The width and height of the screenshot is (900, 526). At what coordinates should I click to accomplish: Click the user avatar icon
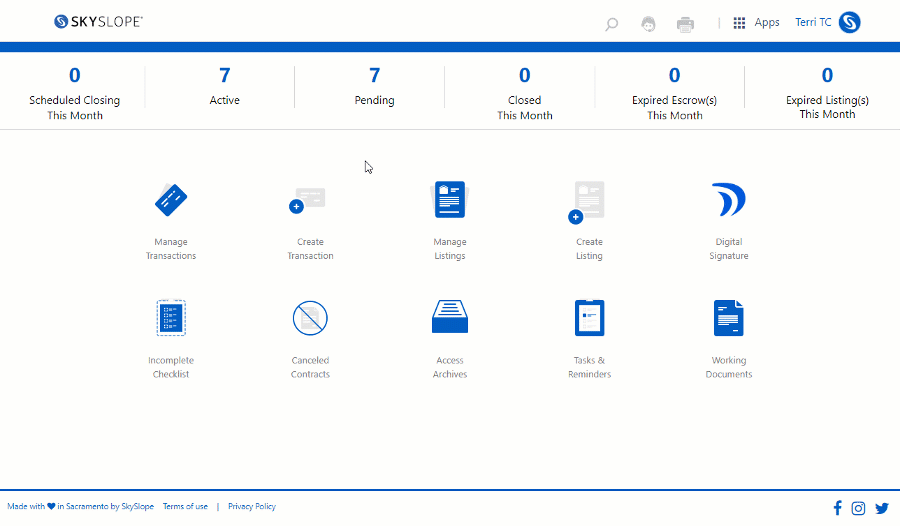[849, 22]
